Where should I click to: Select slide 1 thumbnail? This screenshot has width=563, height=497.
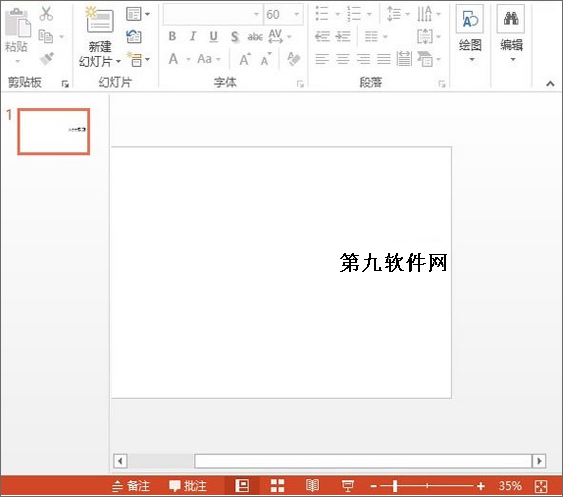(54, 131)
